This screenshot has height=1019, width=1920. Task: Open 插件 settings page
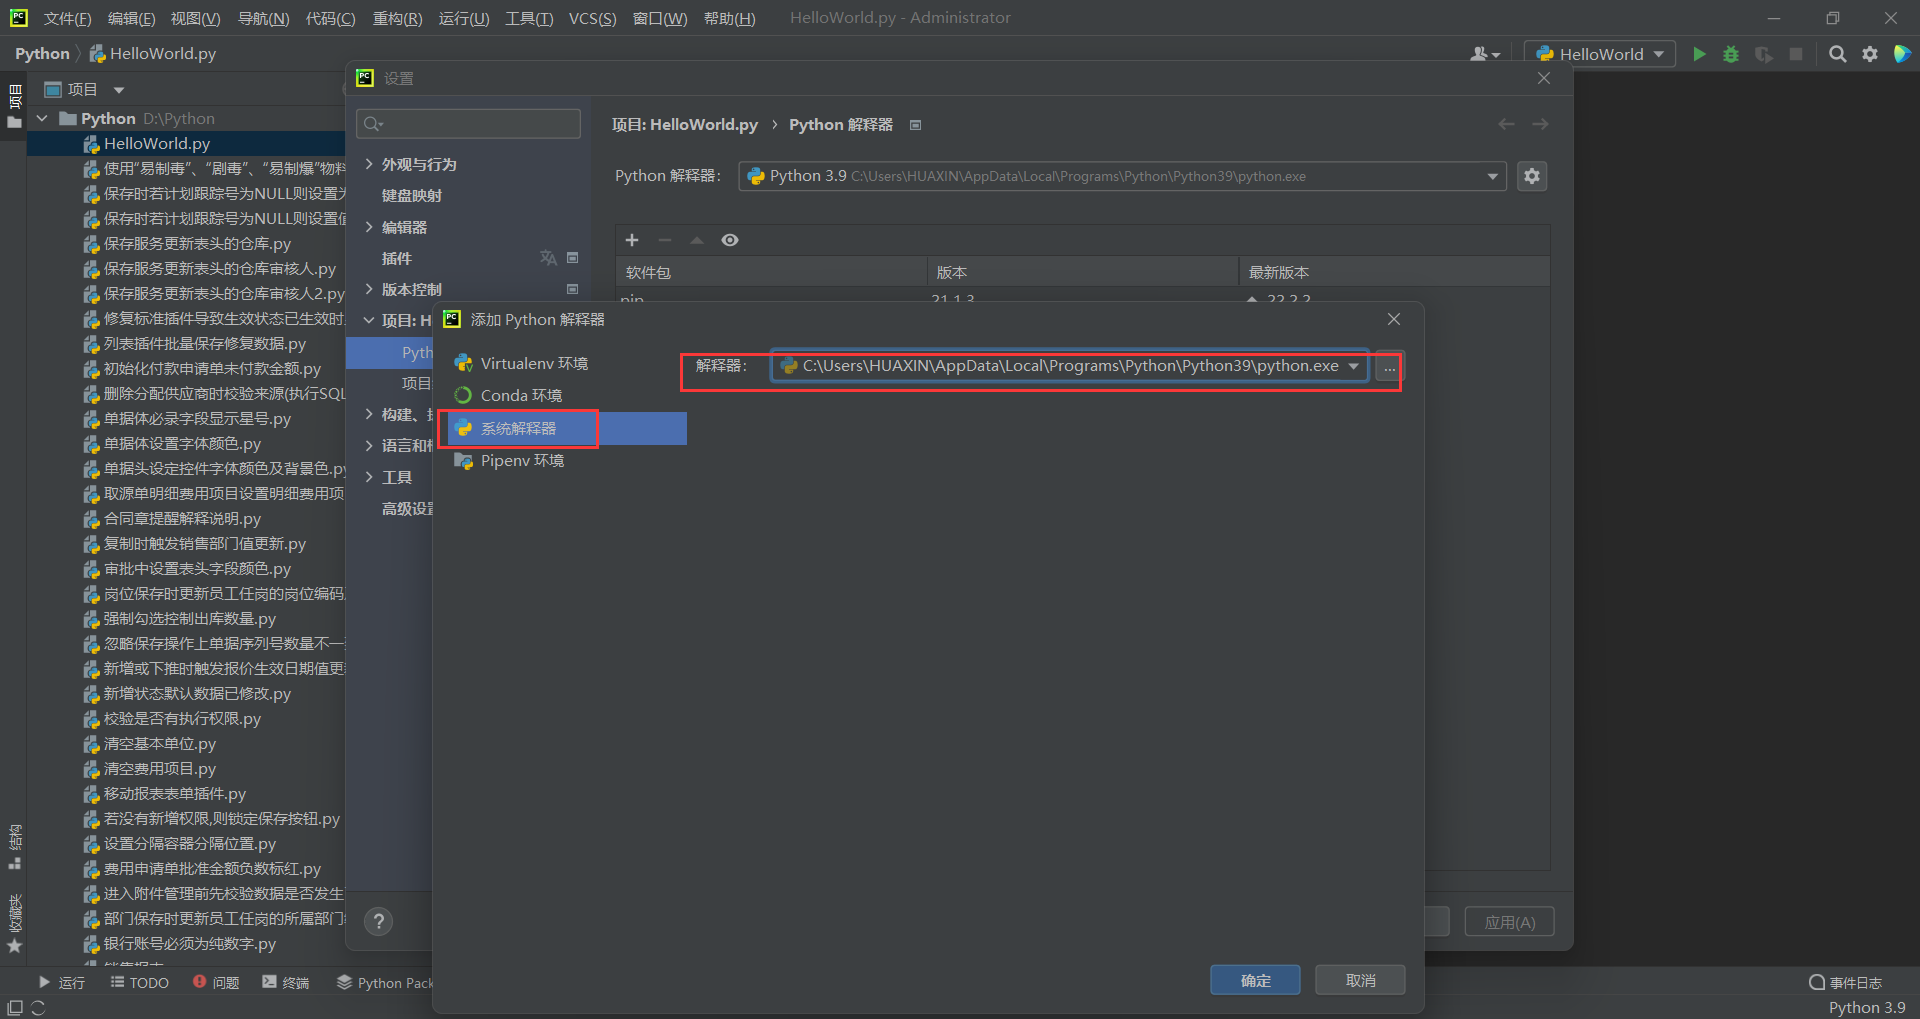(396, 258)
